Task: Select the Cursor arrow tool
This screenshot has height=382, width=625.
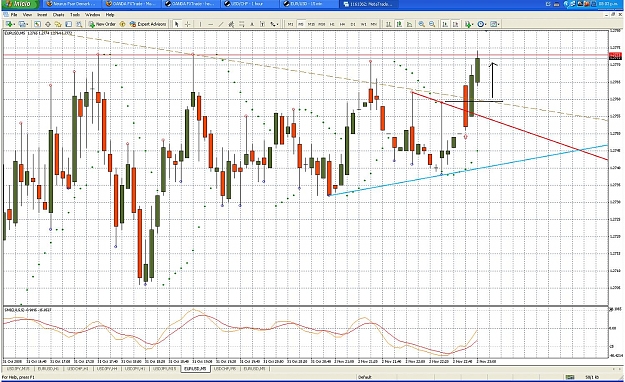Action: click(177, 24)
